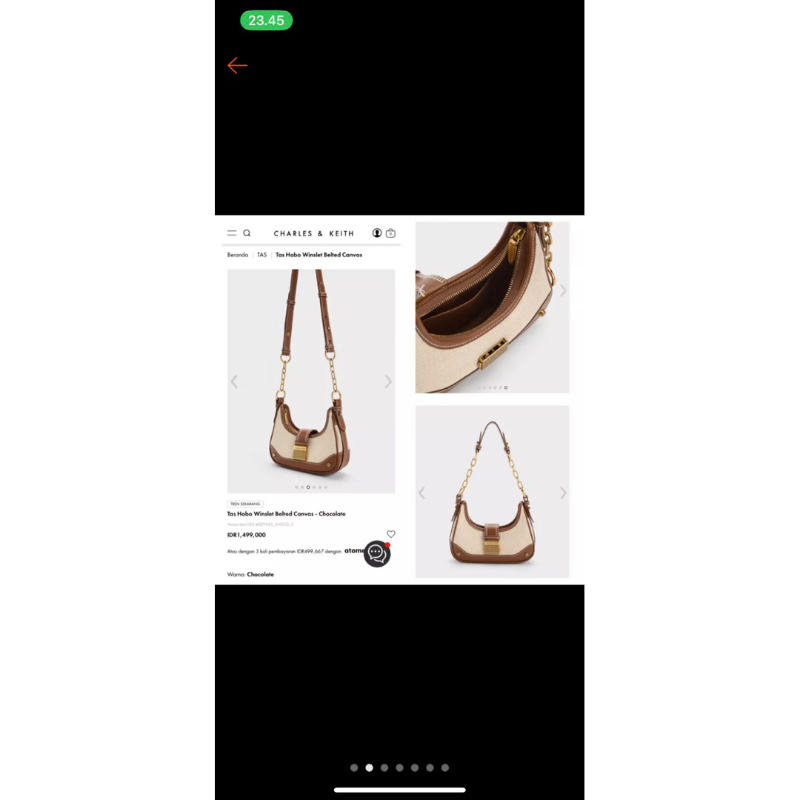Tap the red back arrow
This screenshot has height=800, width=800.
237,65
